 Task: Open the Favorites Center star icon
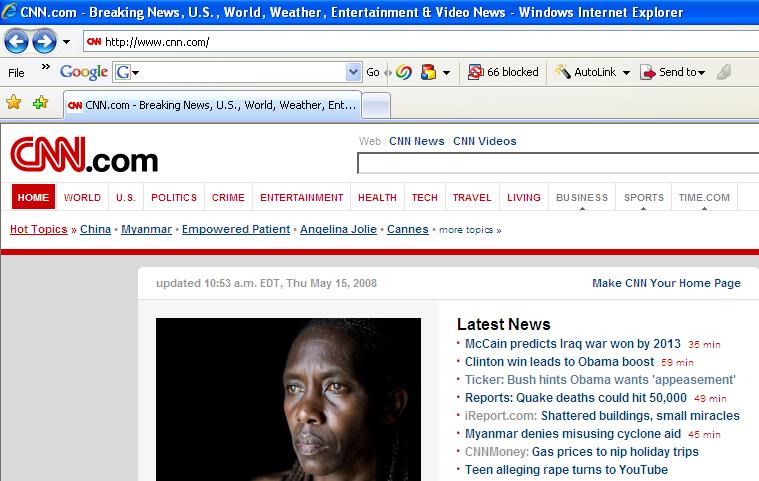click(14, 103)
